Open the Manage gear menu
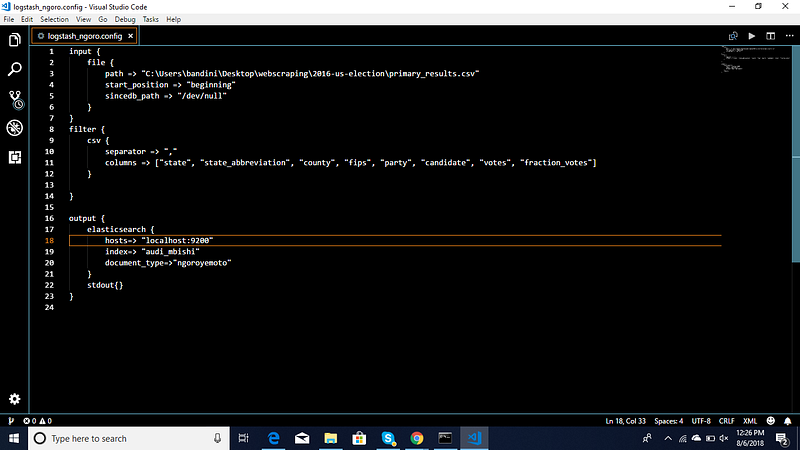 (x=15, y=399)
